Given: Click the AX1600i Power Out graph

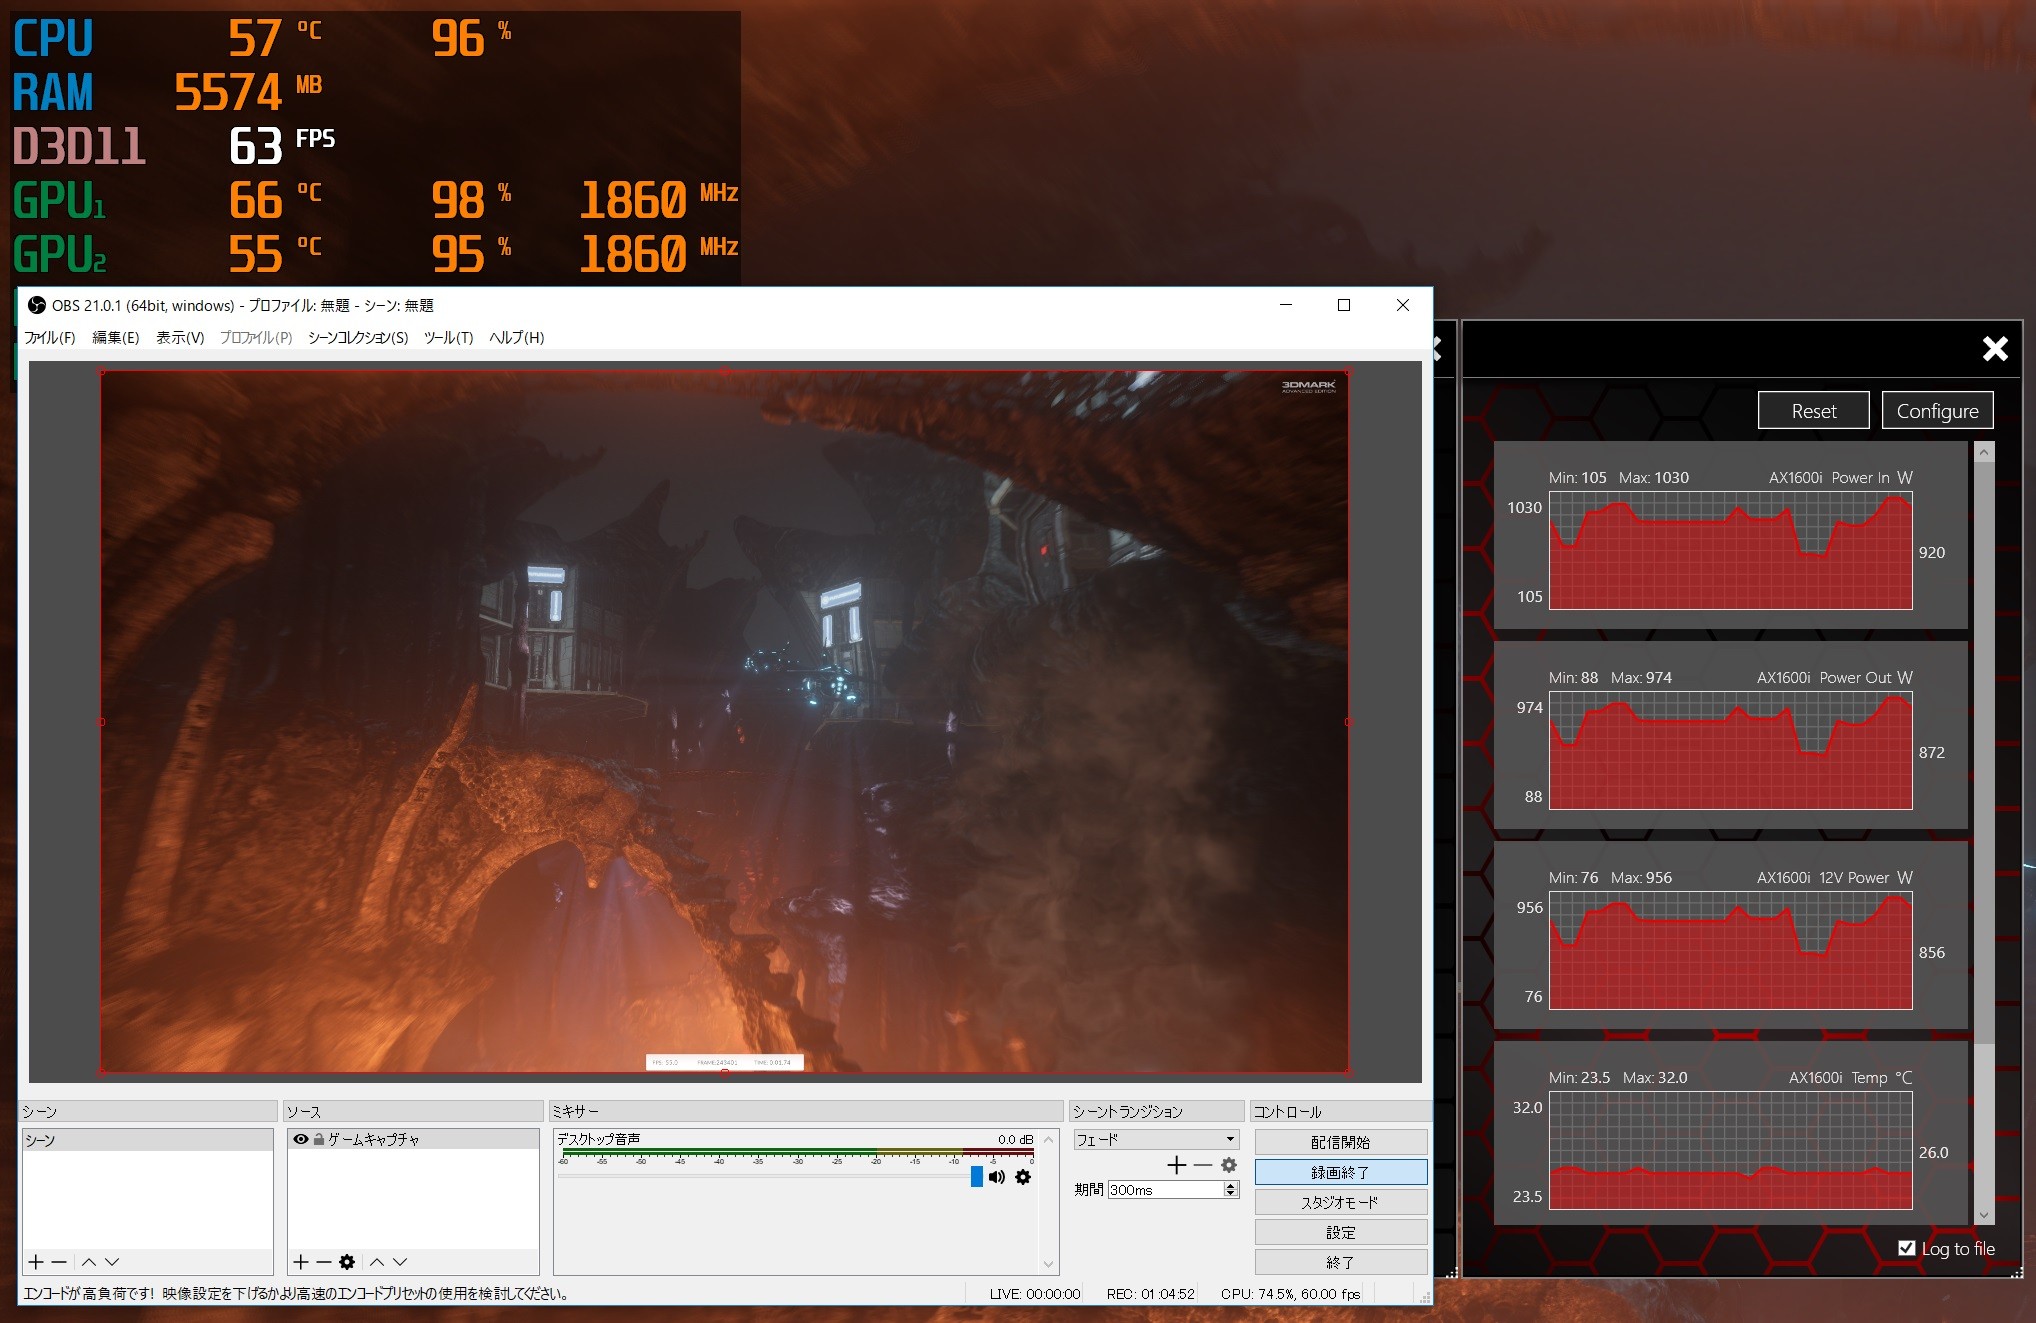Looking at the screenshot, I should pos(1730,751).
